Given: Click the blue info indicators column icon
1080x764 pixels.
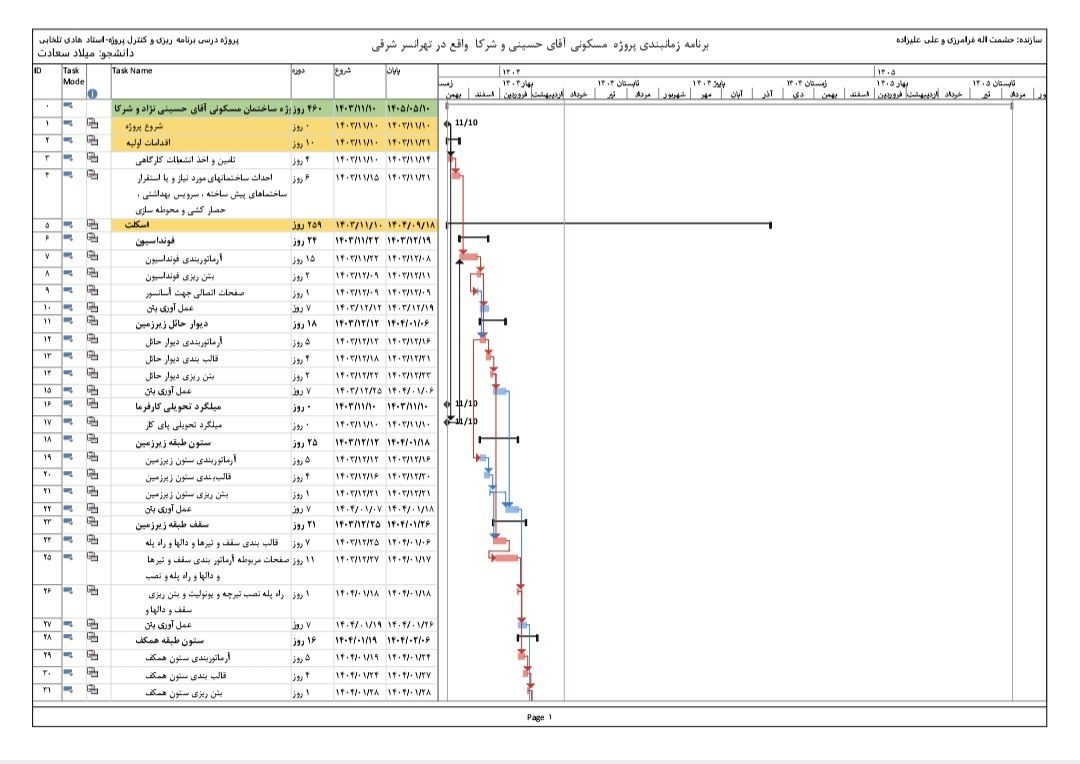Looking at the screenshot, I should pos(93,94).
